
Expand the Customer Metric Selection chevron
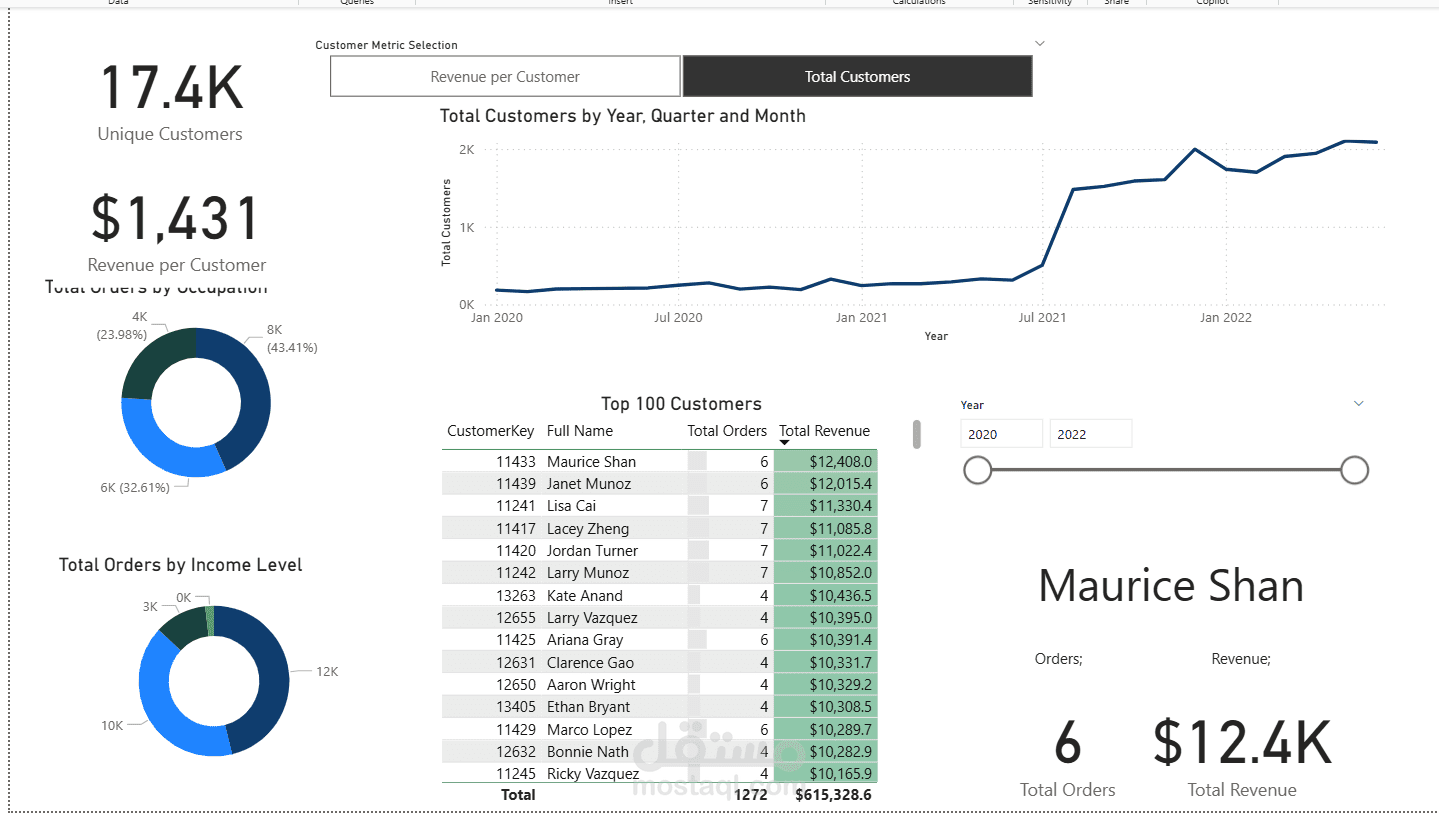[x=1040, y=44]
